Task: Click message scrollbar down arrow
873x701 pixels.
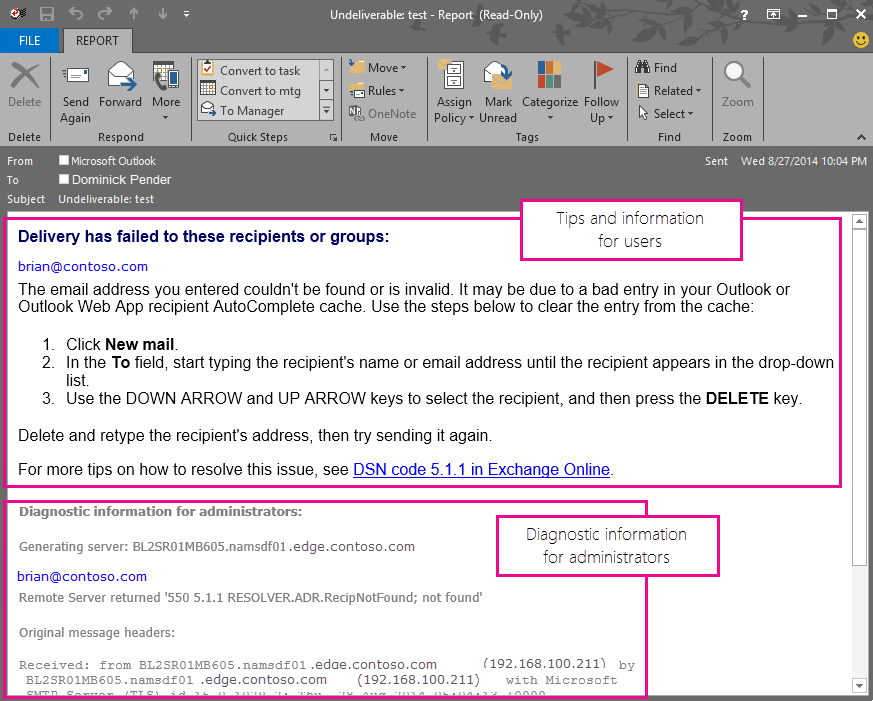Action: coord(859,684)
